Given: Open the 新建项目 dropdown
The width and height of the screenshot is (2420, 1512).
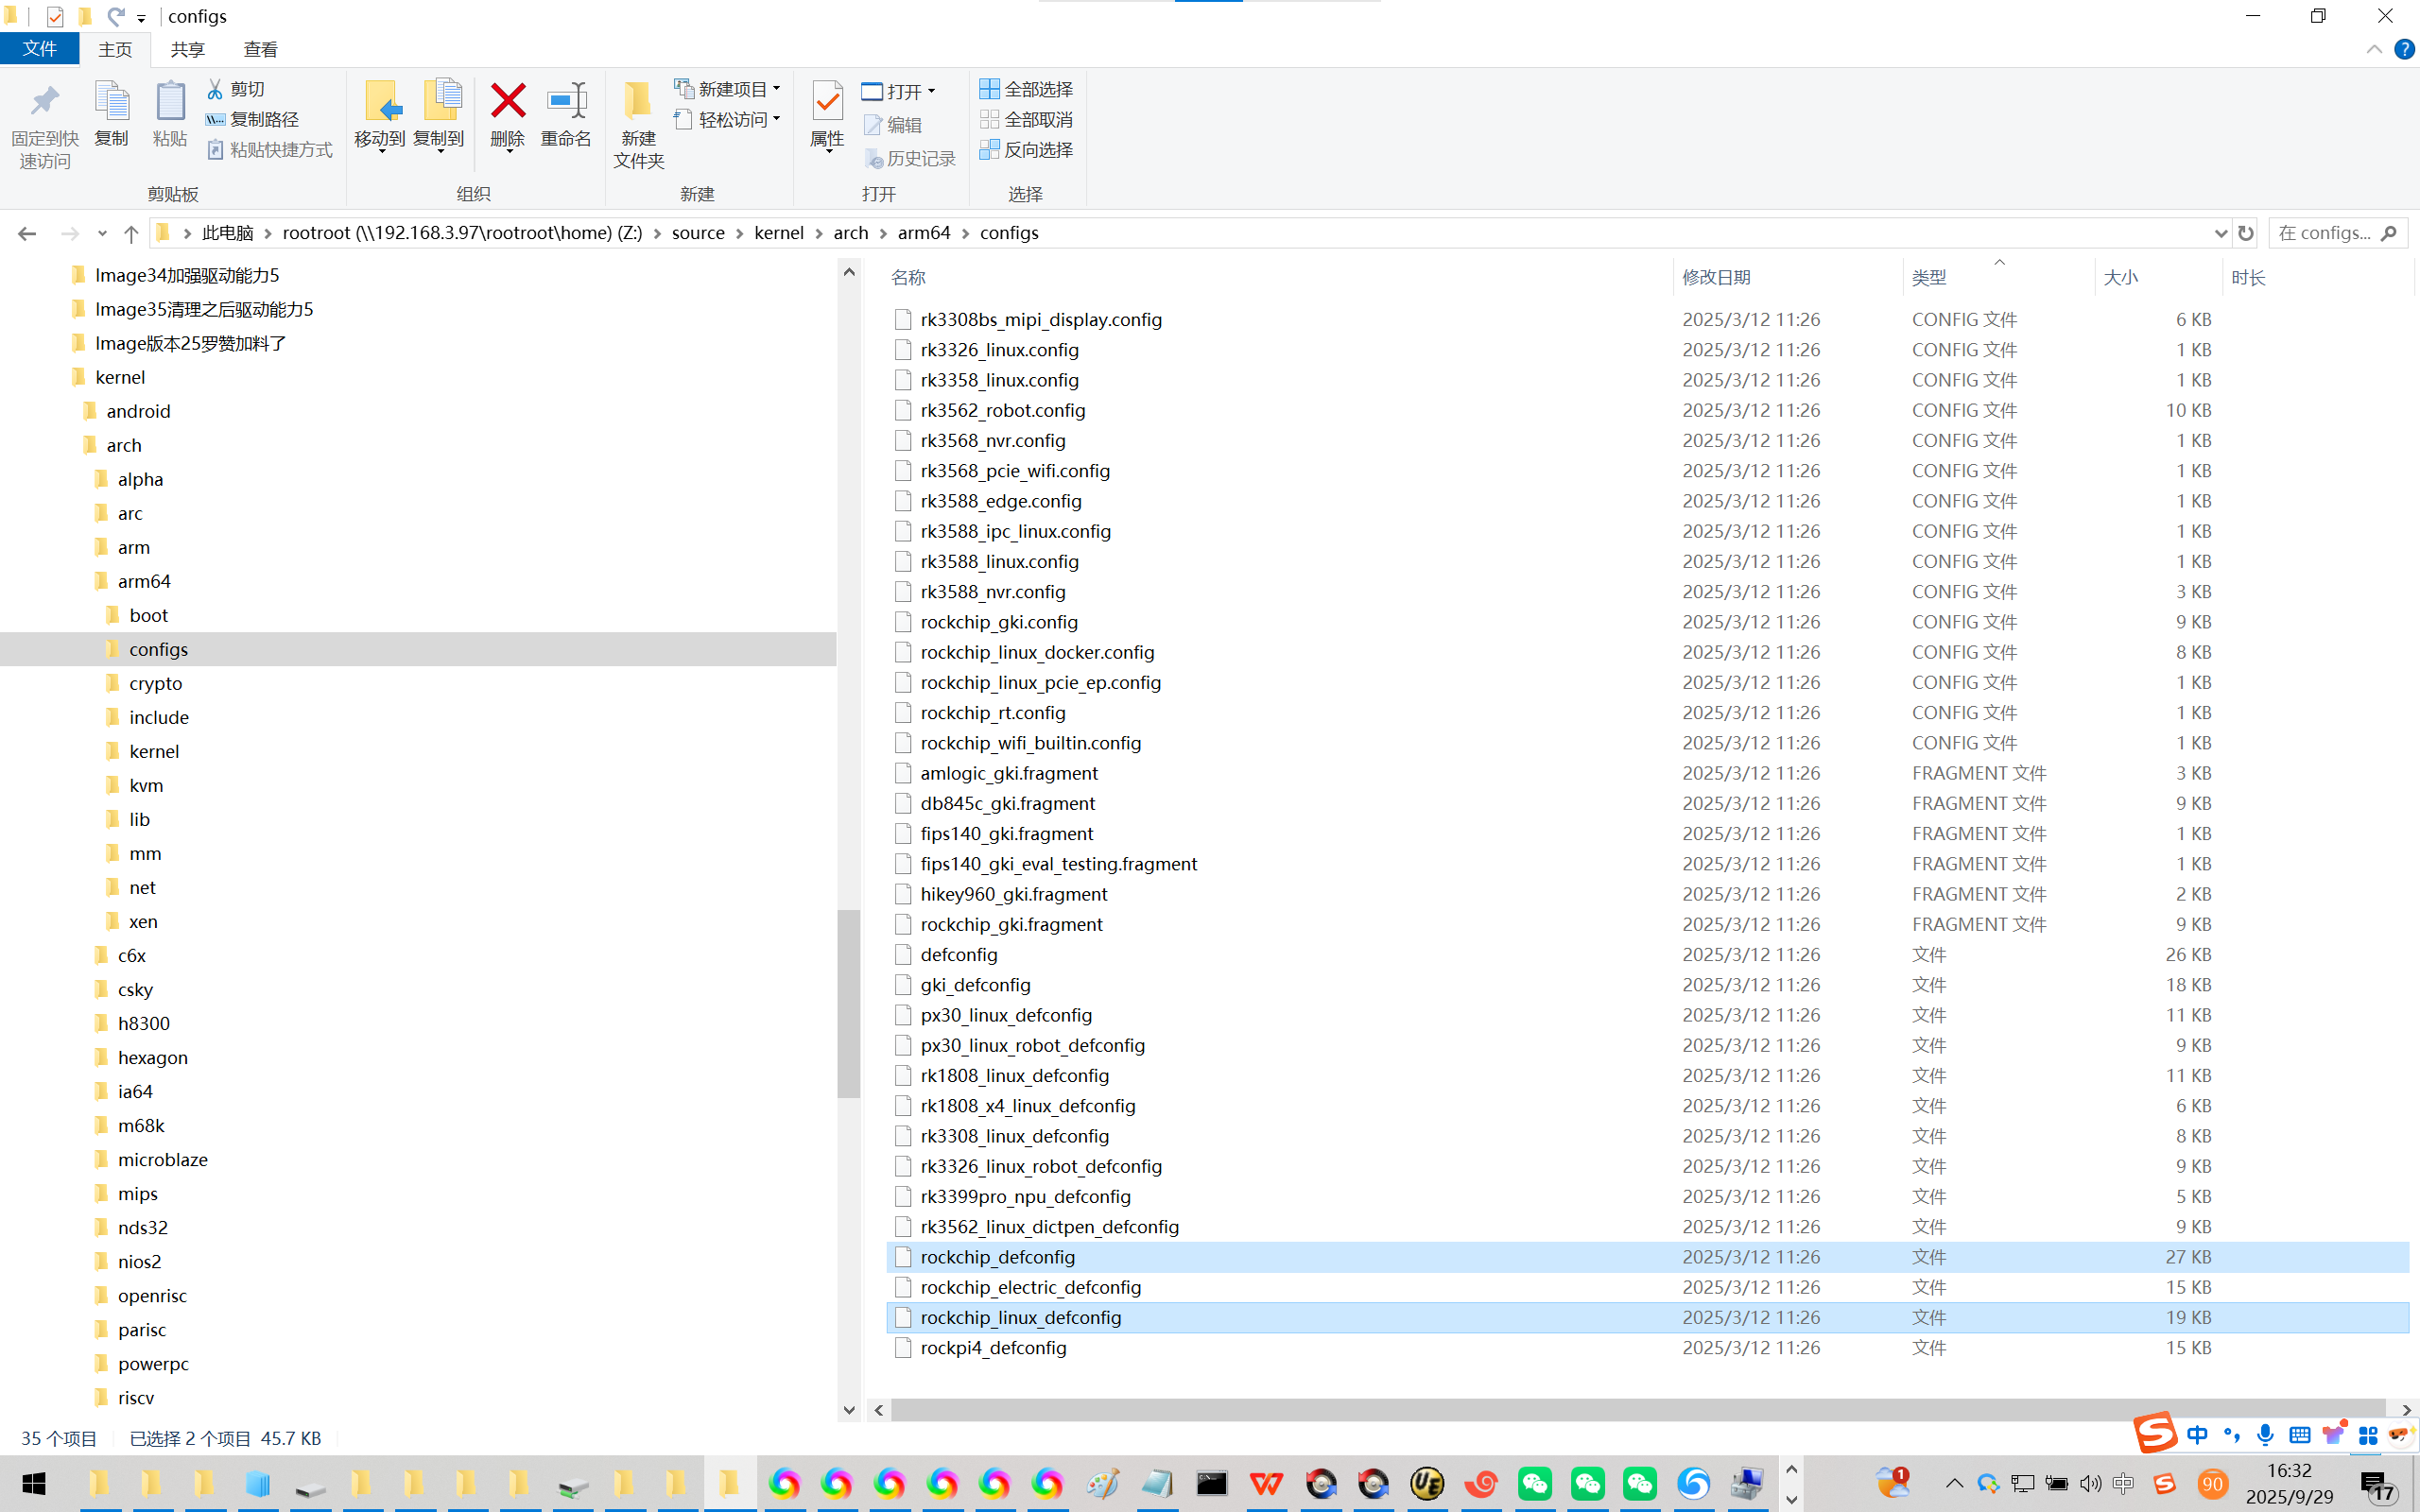Looking at the screenshot, I should (x=727, y=89).
